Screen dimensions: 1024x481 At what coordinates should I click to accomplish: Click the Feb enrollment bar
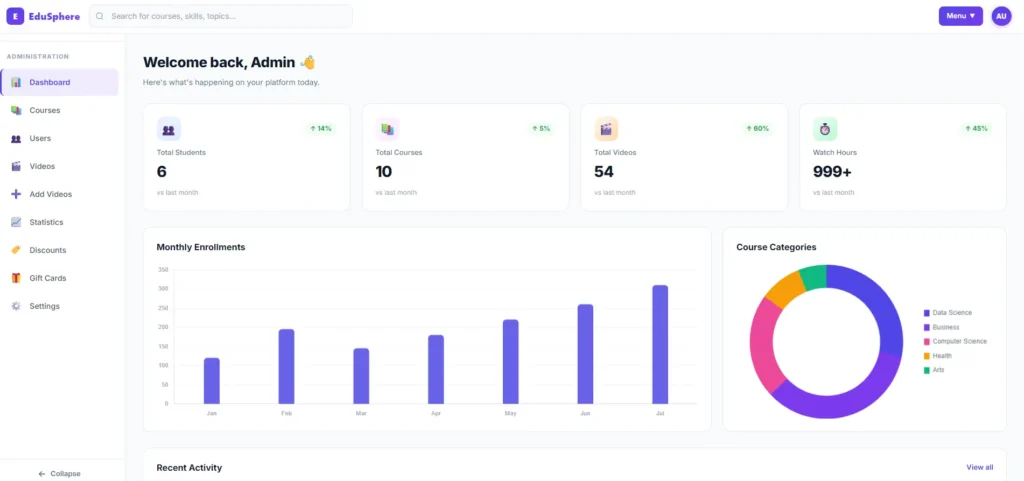(287, 366)
